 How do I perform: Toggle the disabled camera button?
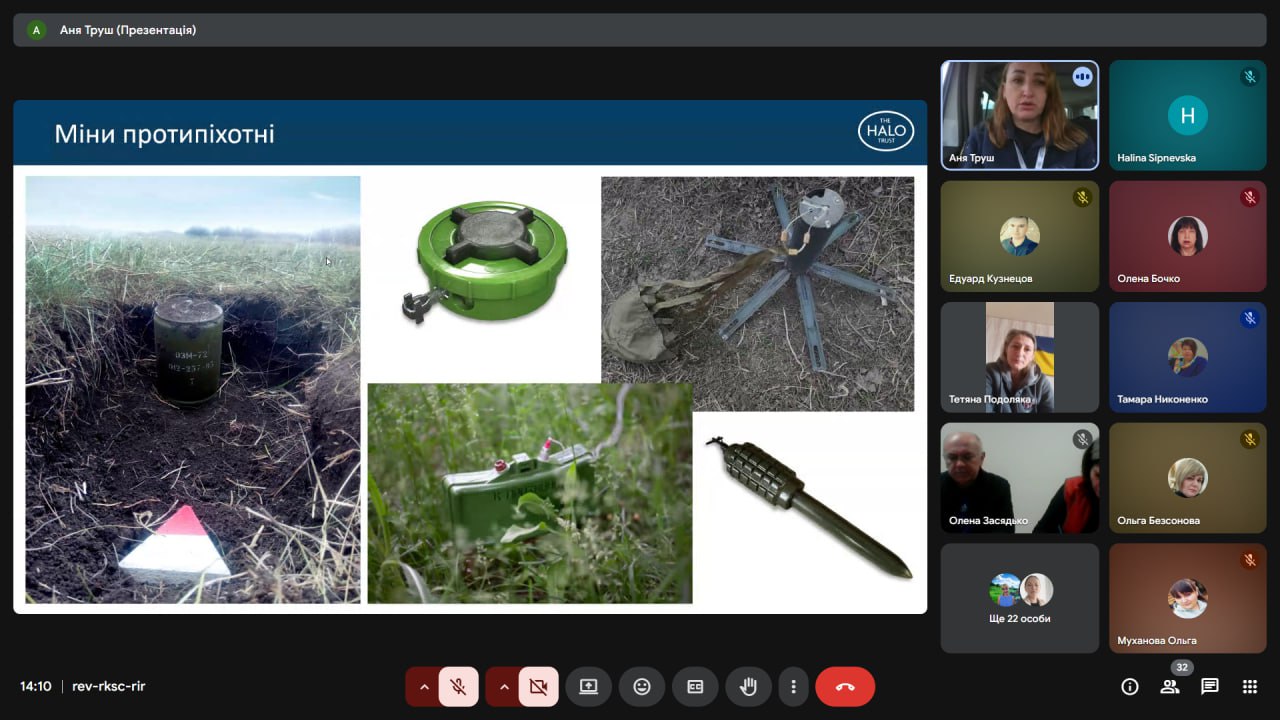tap(538, 687)
